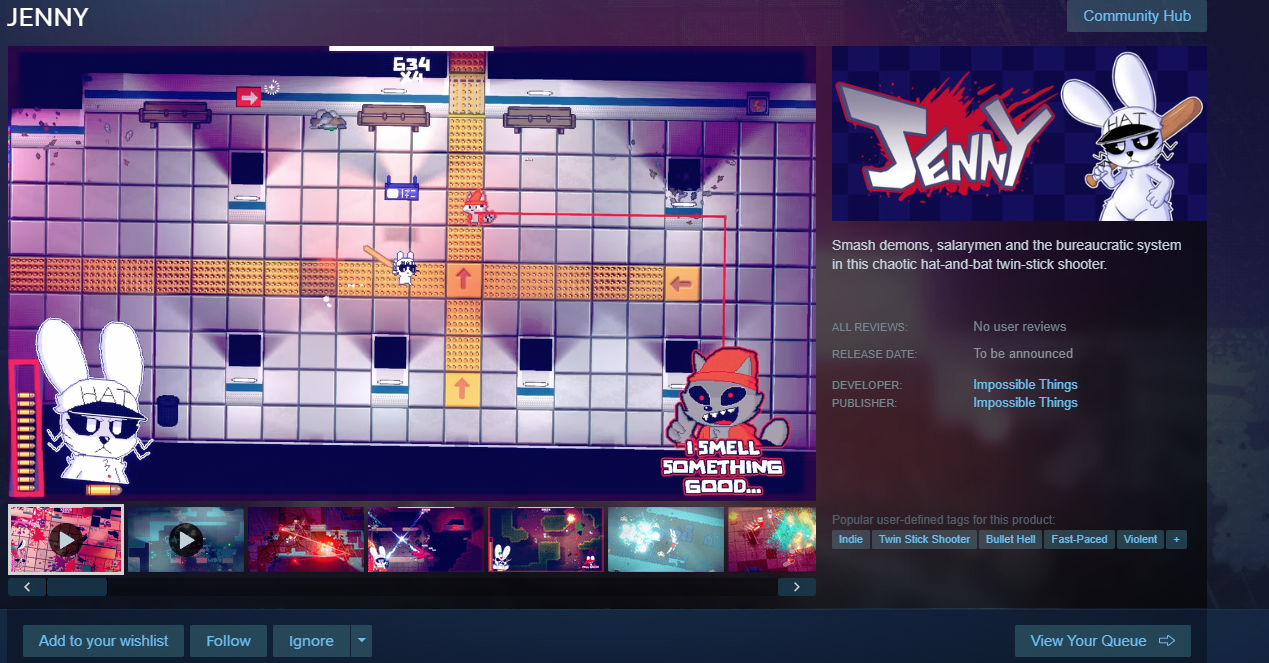Open the Impossible Things publisher link
The image size is (1269, 663).
1025,403
